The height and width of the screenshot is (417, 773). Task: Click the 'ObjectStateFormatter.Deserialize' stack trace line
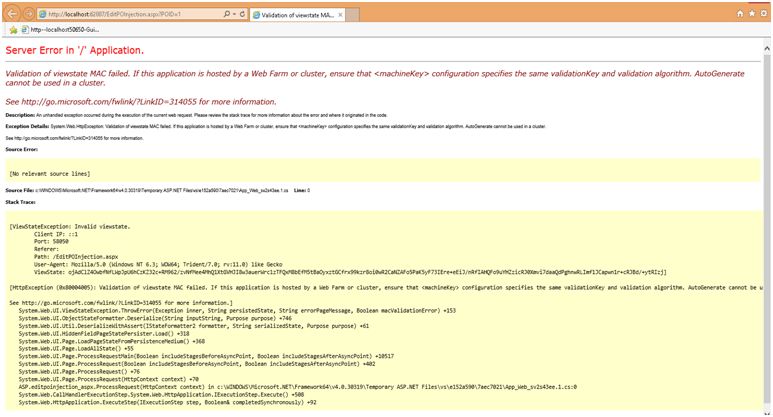[155, 318]
